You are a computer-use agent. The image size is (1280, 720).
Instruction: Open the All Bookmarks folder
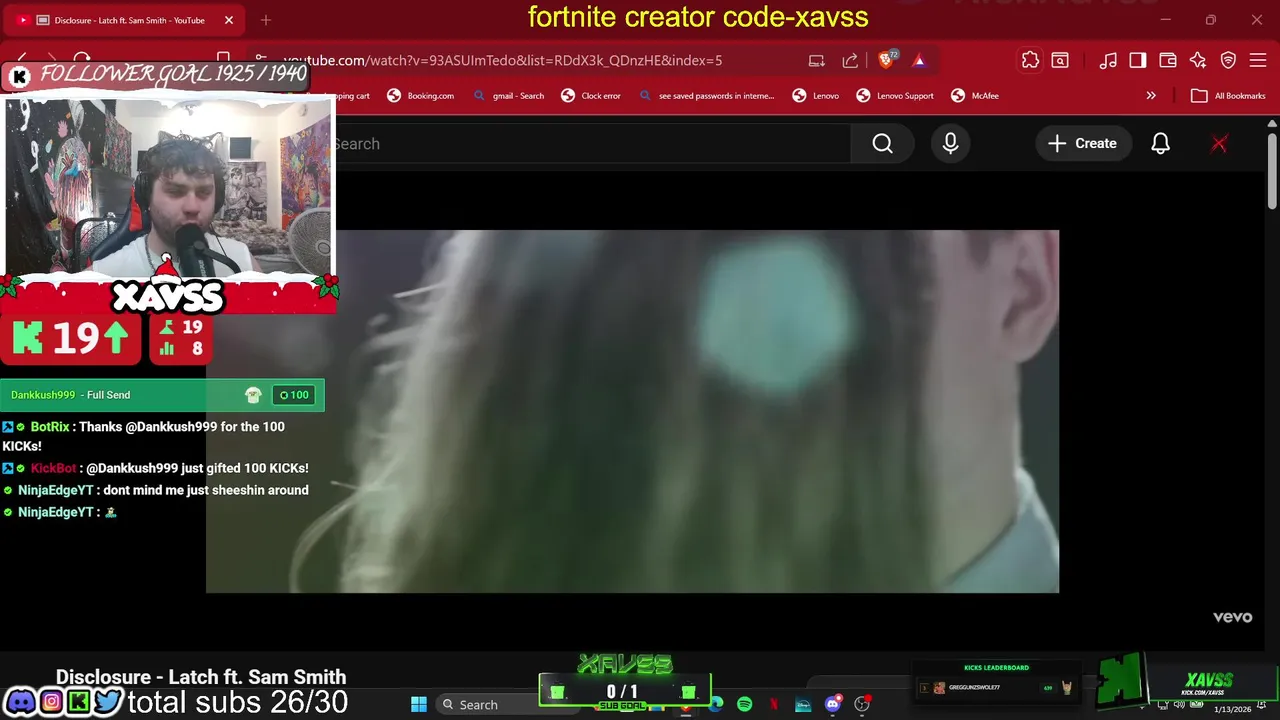1229,96
